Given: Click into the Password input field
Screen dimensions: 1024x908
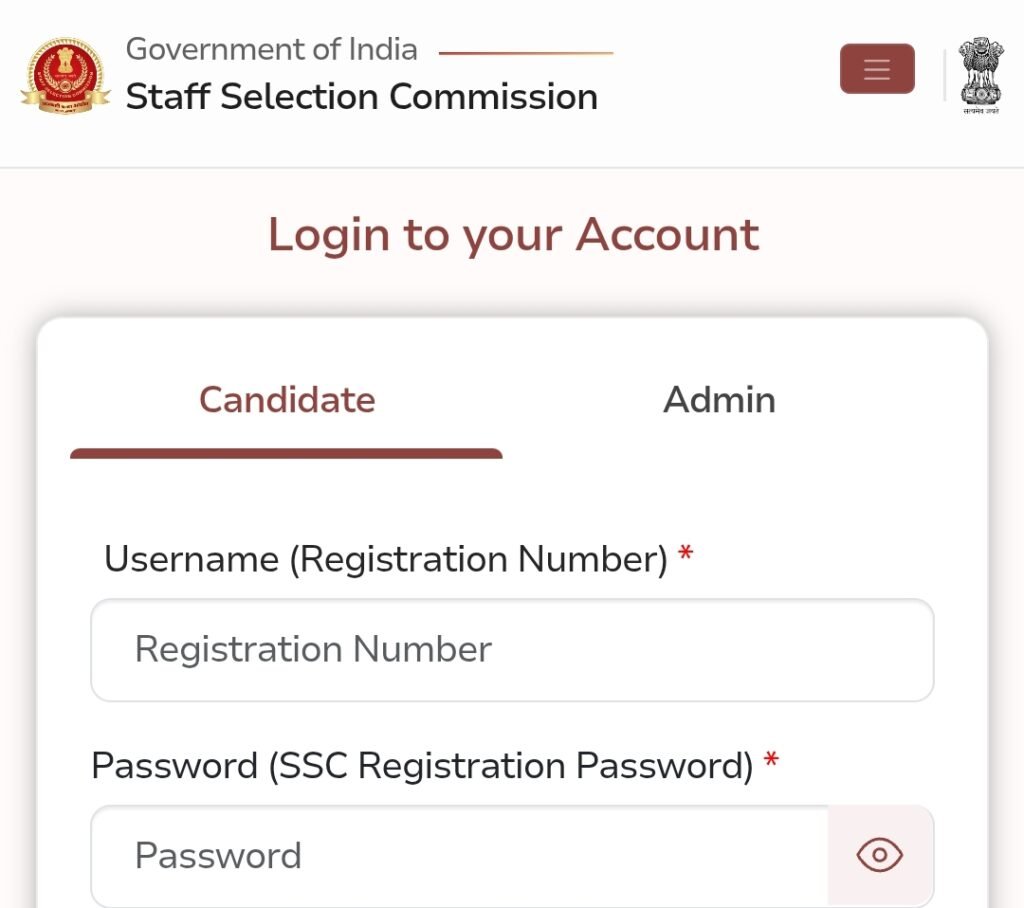Looking at the screenshot, I should click(460, 856).
